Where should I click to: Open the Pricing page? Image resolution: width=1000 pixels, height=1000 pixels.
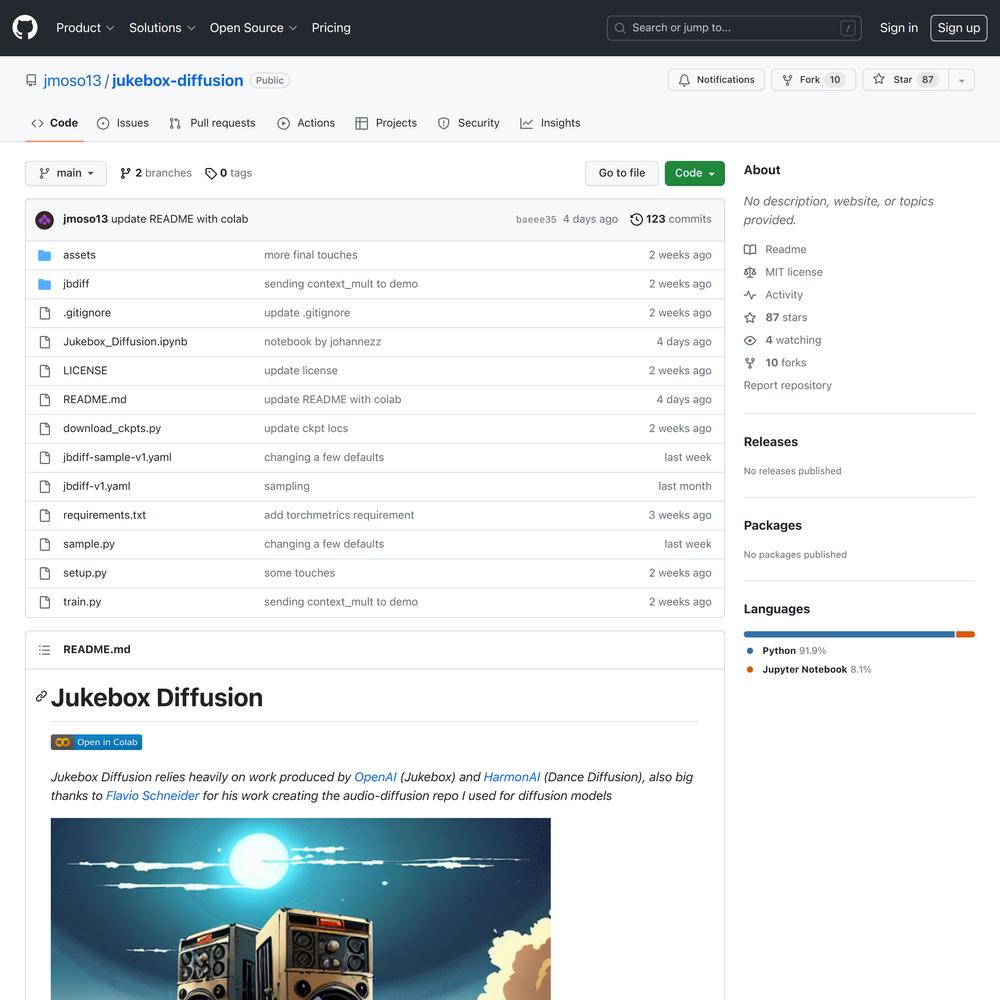pos(331,28)
